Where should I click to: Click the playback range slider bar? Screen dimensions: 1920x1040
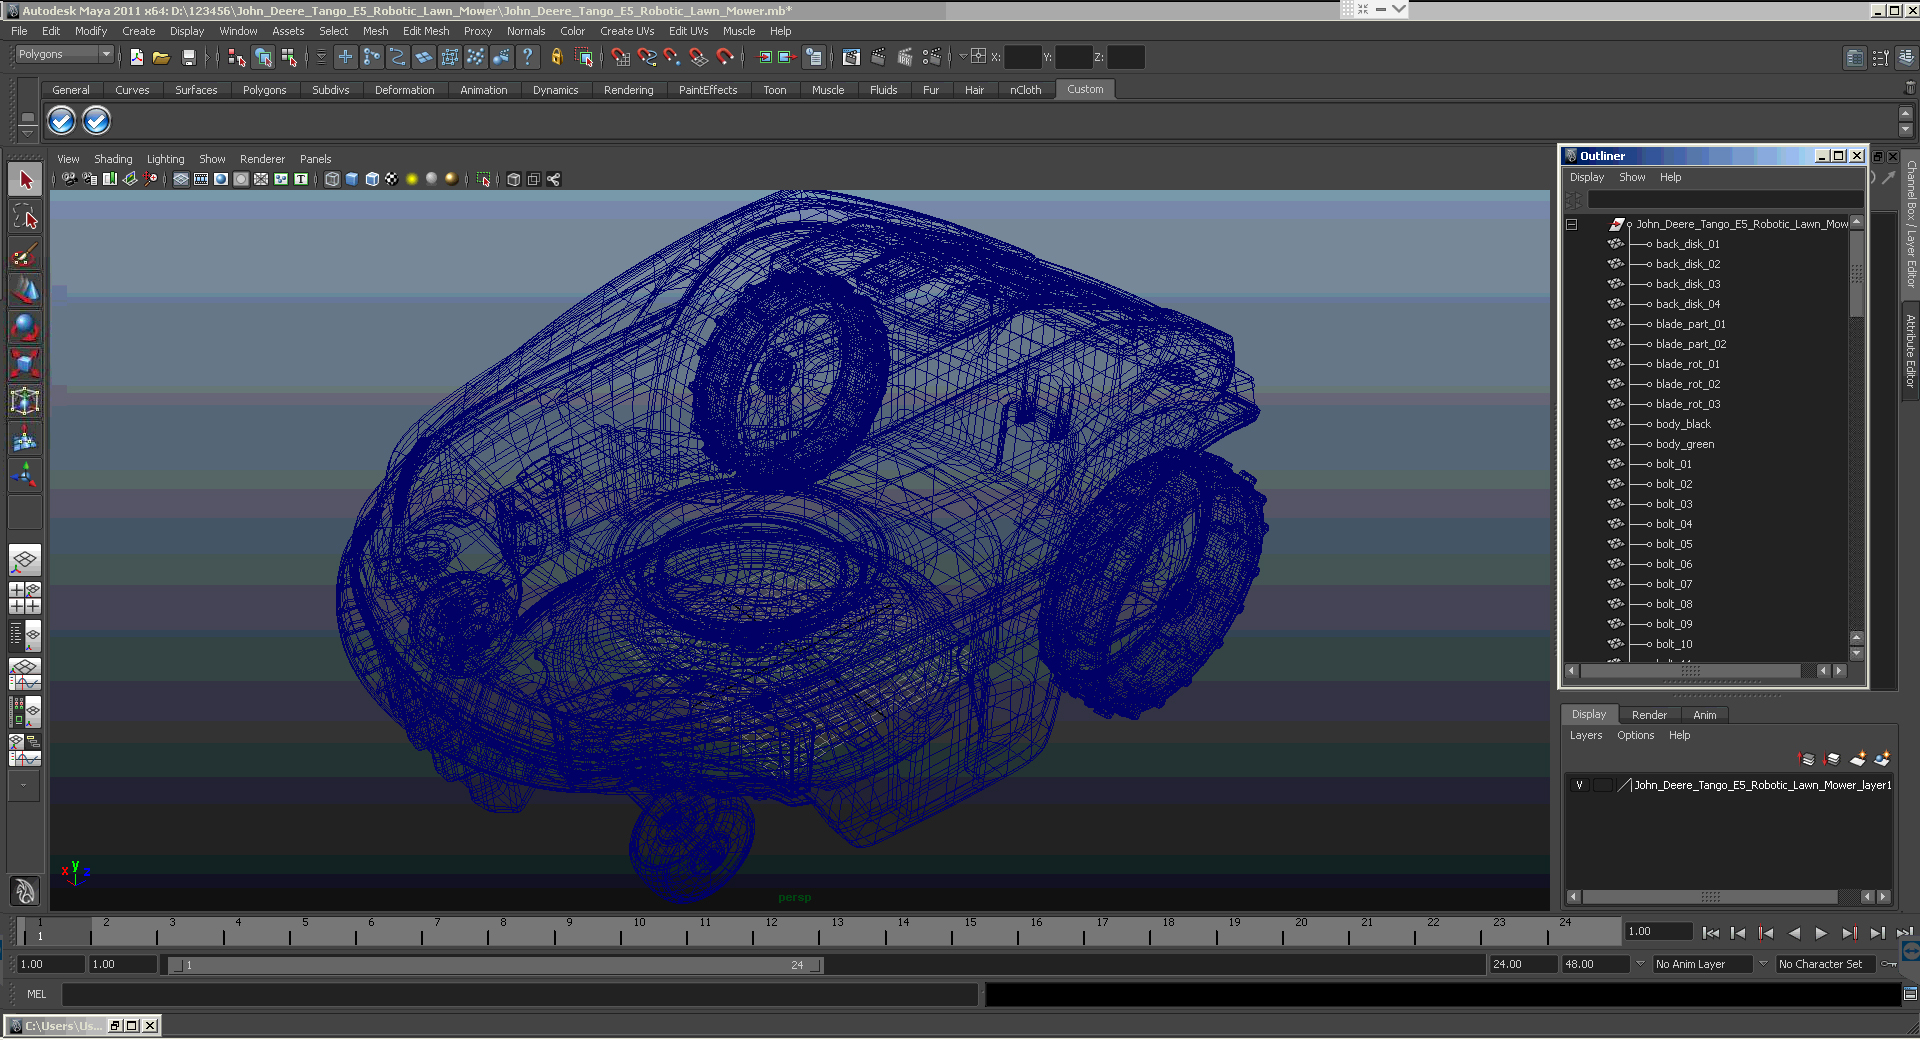(x=497, y=966)
